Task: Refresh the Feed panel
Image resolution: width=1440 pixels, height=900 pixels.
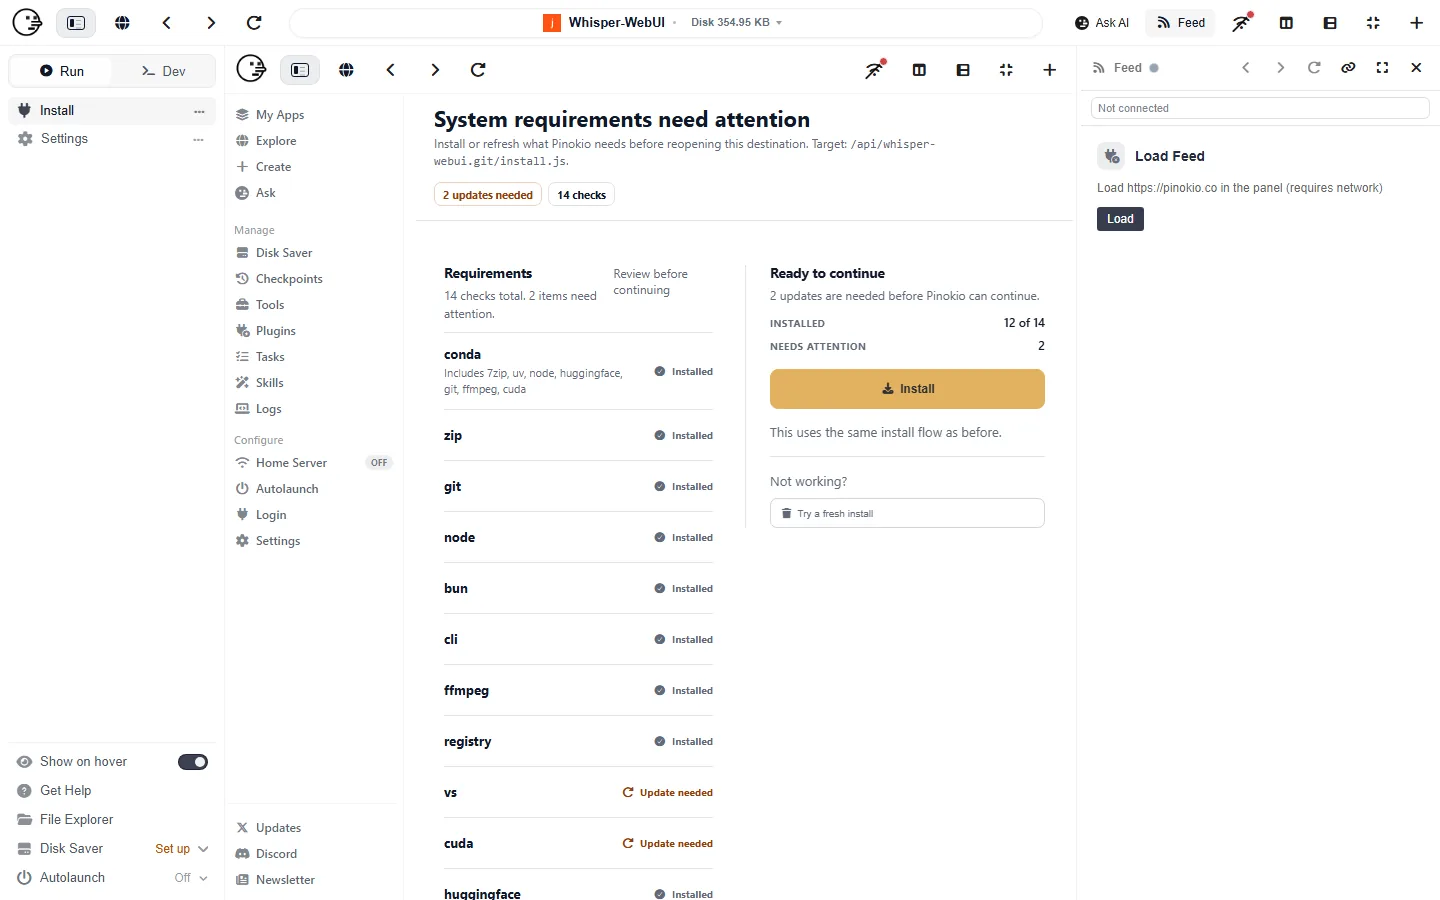Action: coord(1314,68)
